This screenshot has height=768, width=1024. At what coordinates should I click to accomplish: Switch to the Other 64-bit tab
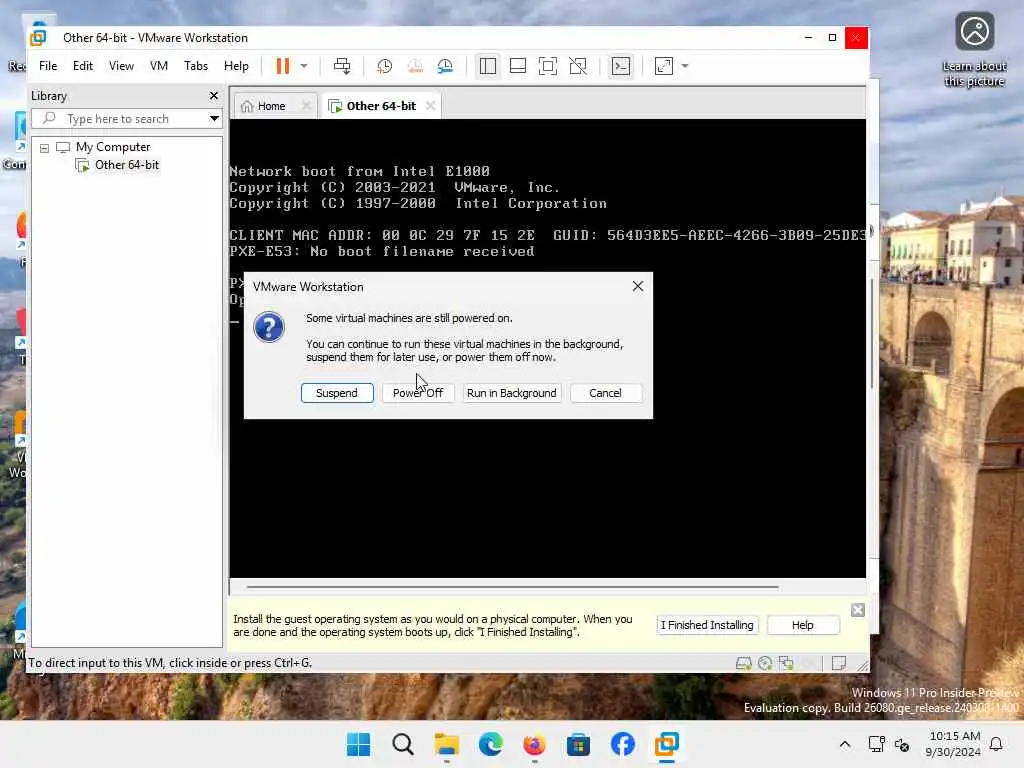click(381, 106)
